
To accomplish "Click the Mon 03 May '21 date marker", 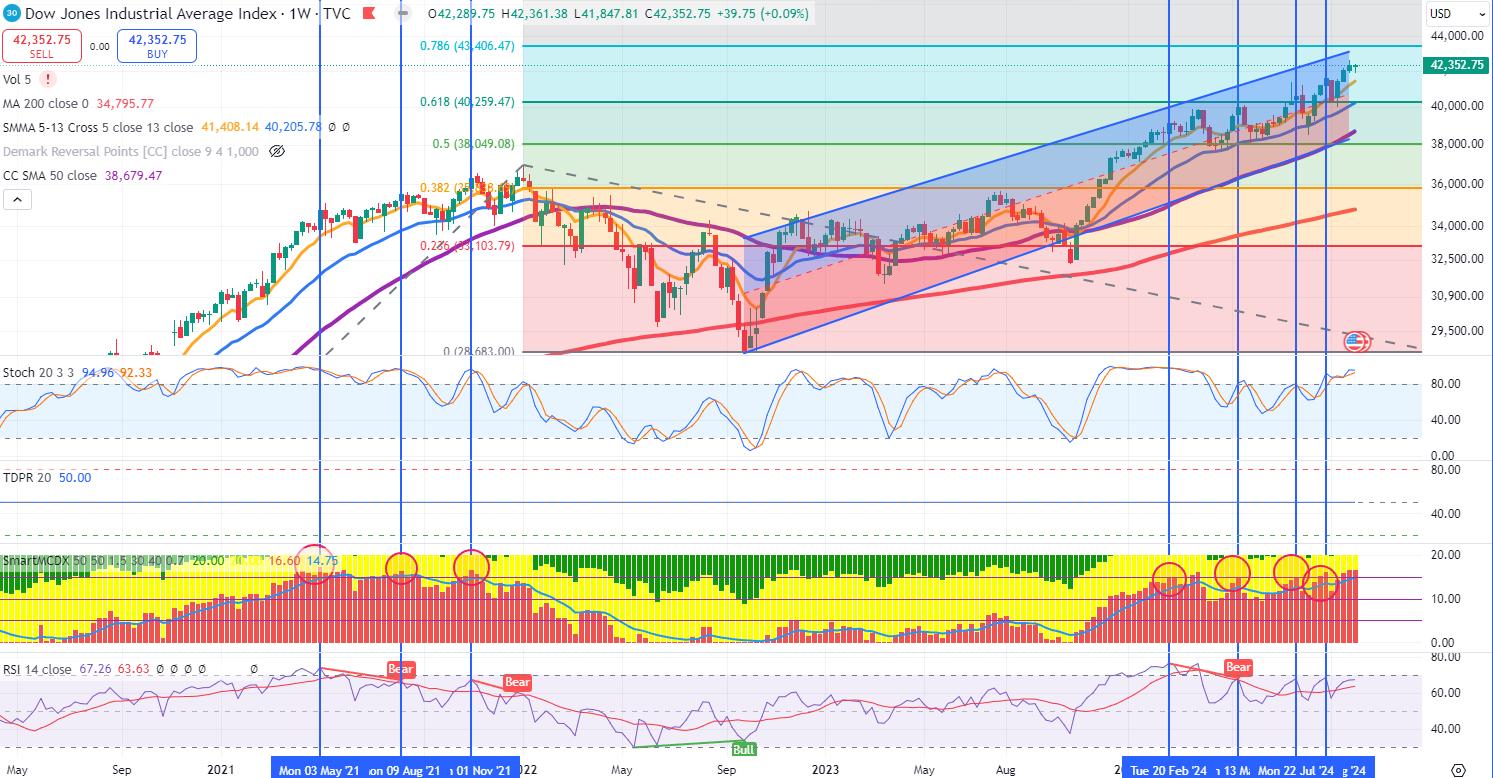I will [319, 770].
